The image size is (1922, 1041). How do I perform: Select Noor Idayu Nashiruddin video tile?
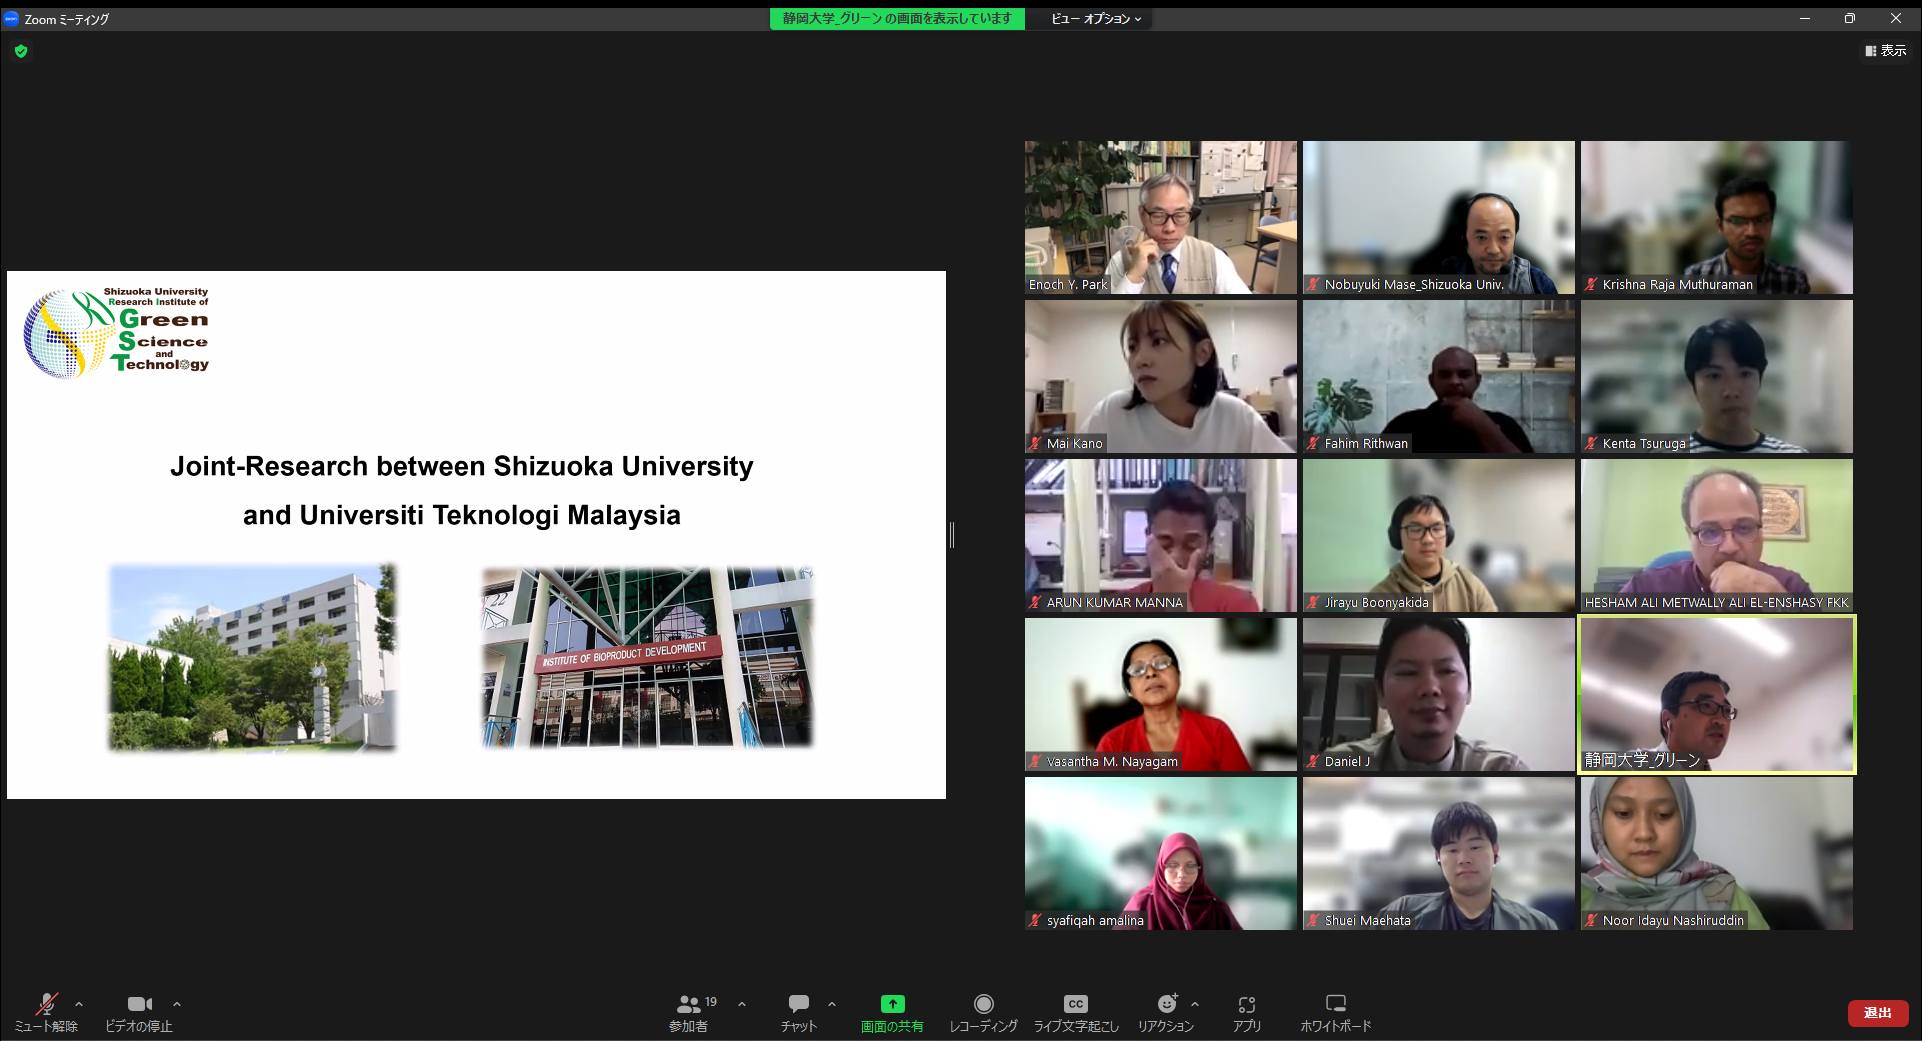(1716, 853)
